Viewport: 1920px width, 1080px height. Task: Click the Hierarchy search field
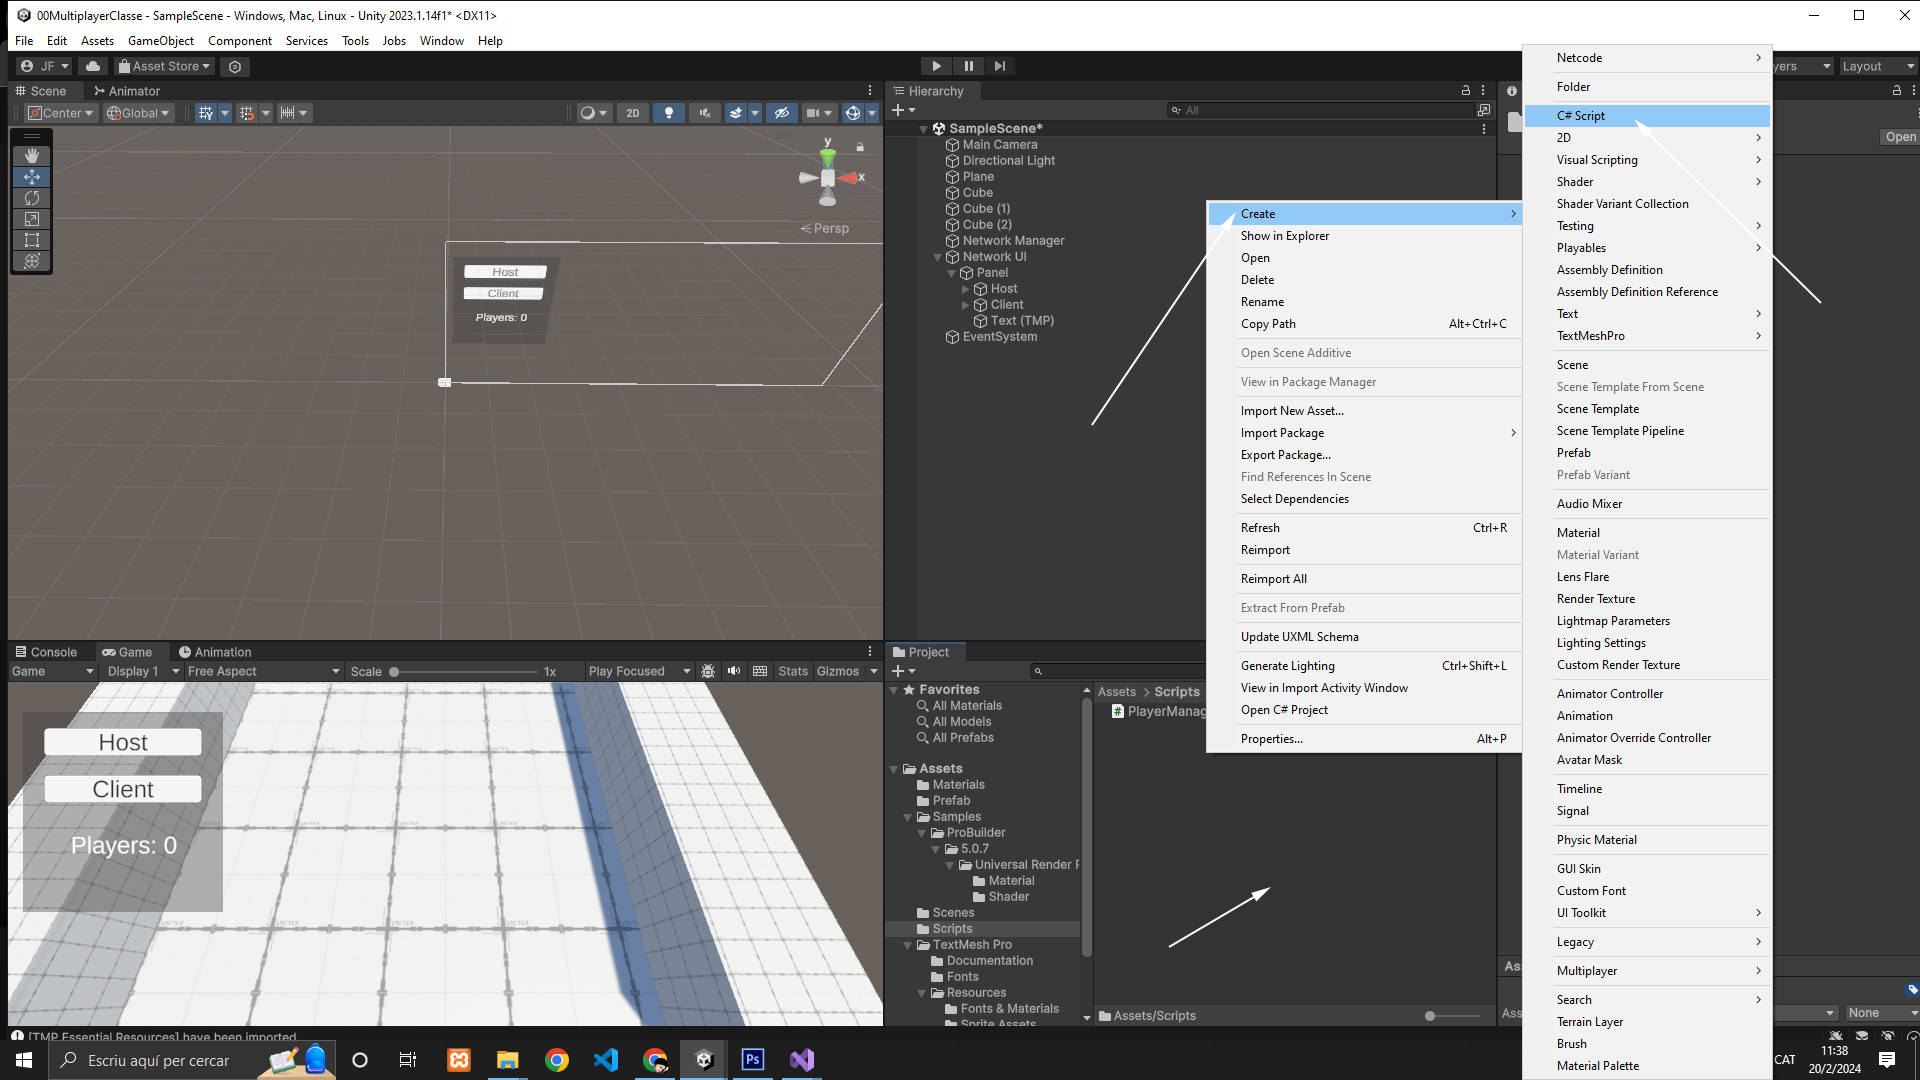coord(1320,110)
